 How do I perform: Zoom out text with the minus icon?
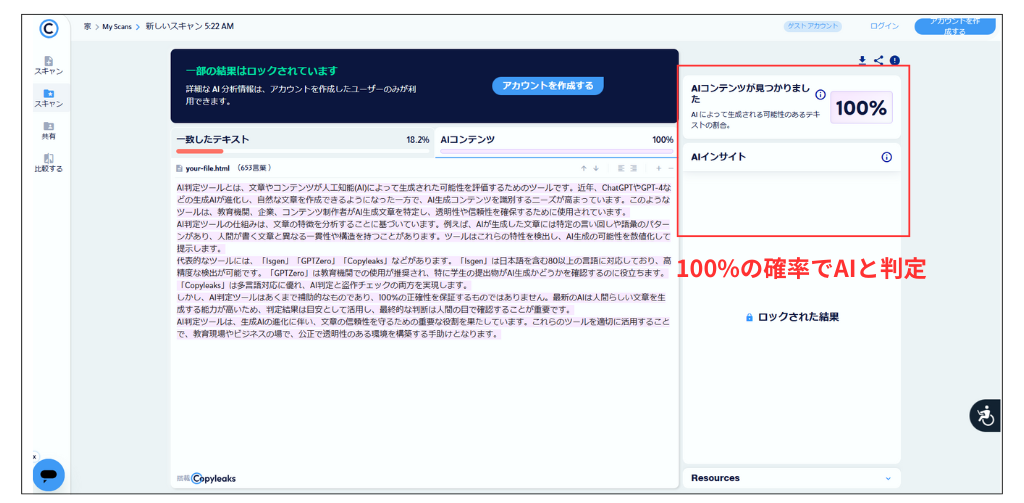tap(670, 168)
